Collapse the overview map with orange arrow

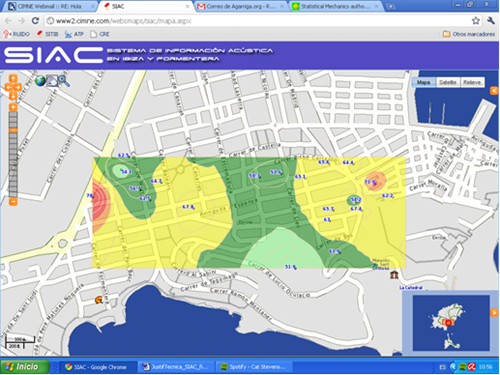pyautogui.click(x=494, y=313)
